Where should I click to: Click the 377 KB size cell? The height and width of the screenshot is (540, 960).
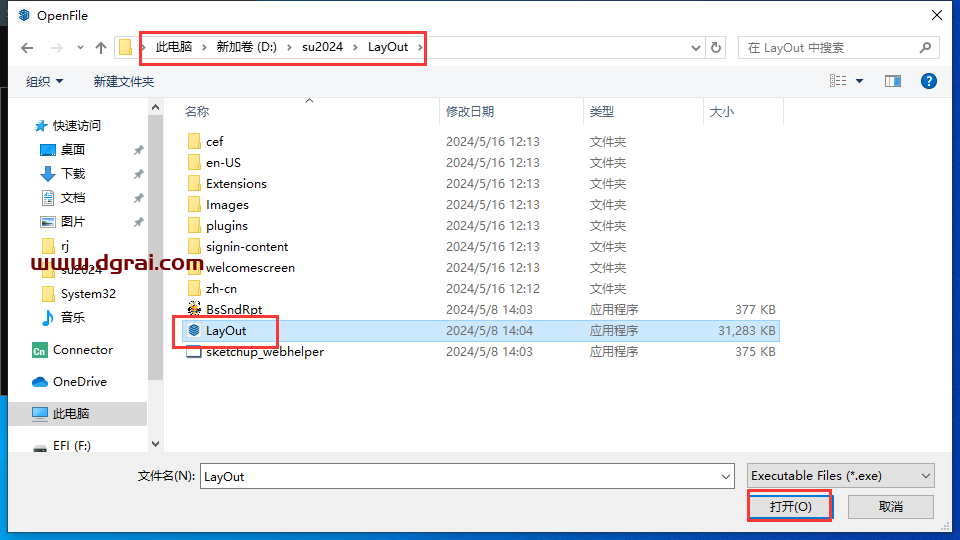click(x=755, y=310)
